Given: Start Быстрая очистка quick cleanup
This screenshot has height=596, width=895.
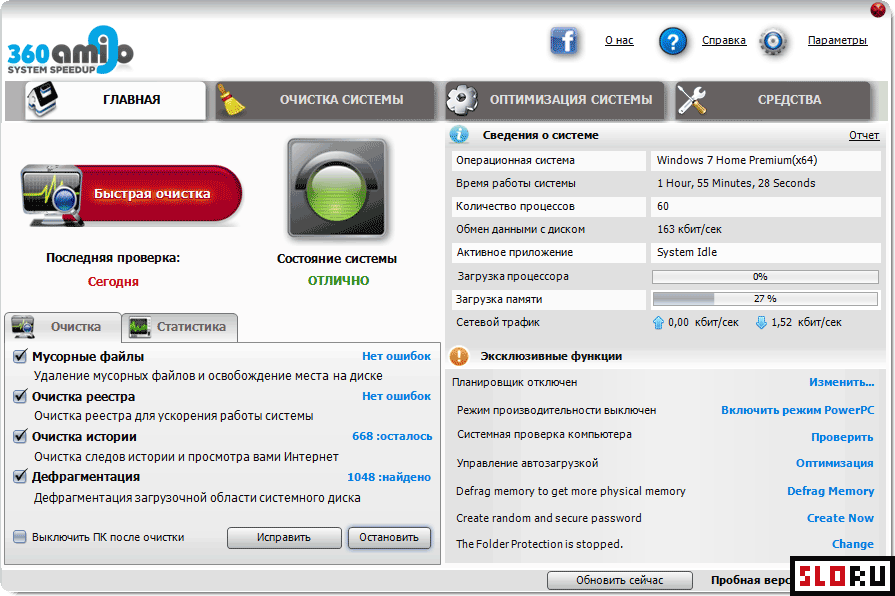Looking at the screenshot, I should pos(132,194).
